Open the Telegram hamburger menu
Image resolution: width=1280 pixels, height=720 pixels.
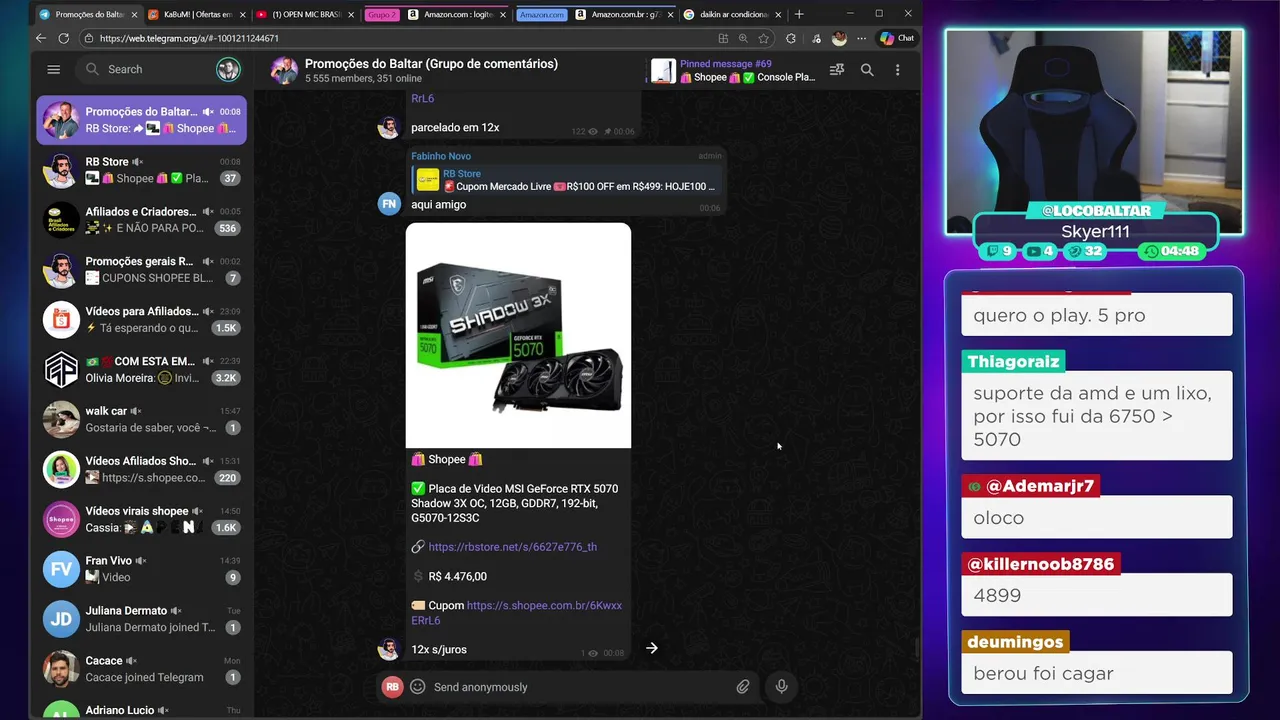[54, 69]
